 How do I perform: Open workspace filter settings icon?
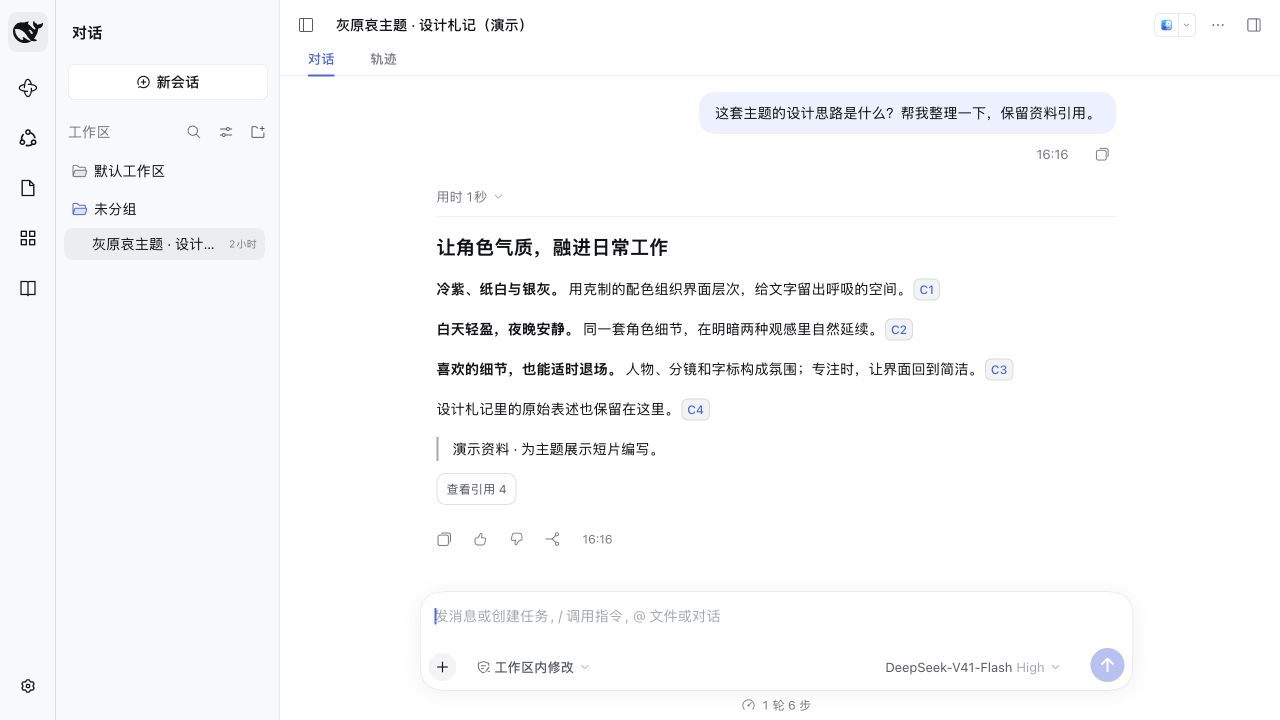[x=226, y=132]
